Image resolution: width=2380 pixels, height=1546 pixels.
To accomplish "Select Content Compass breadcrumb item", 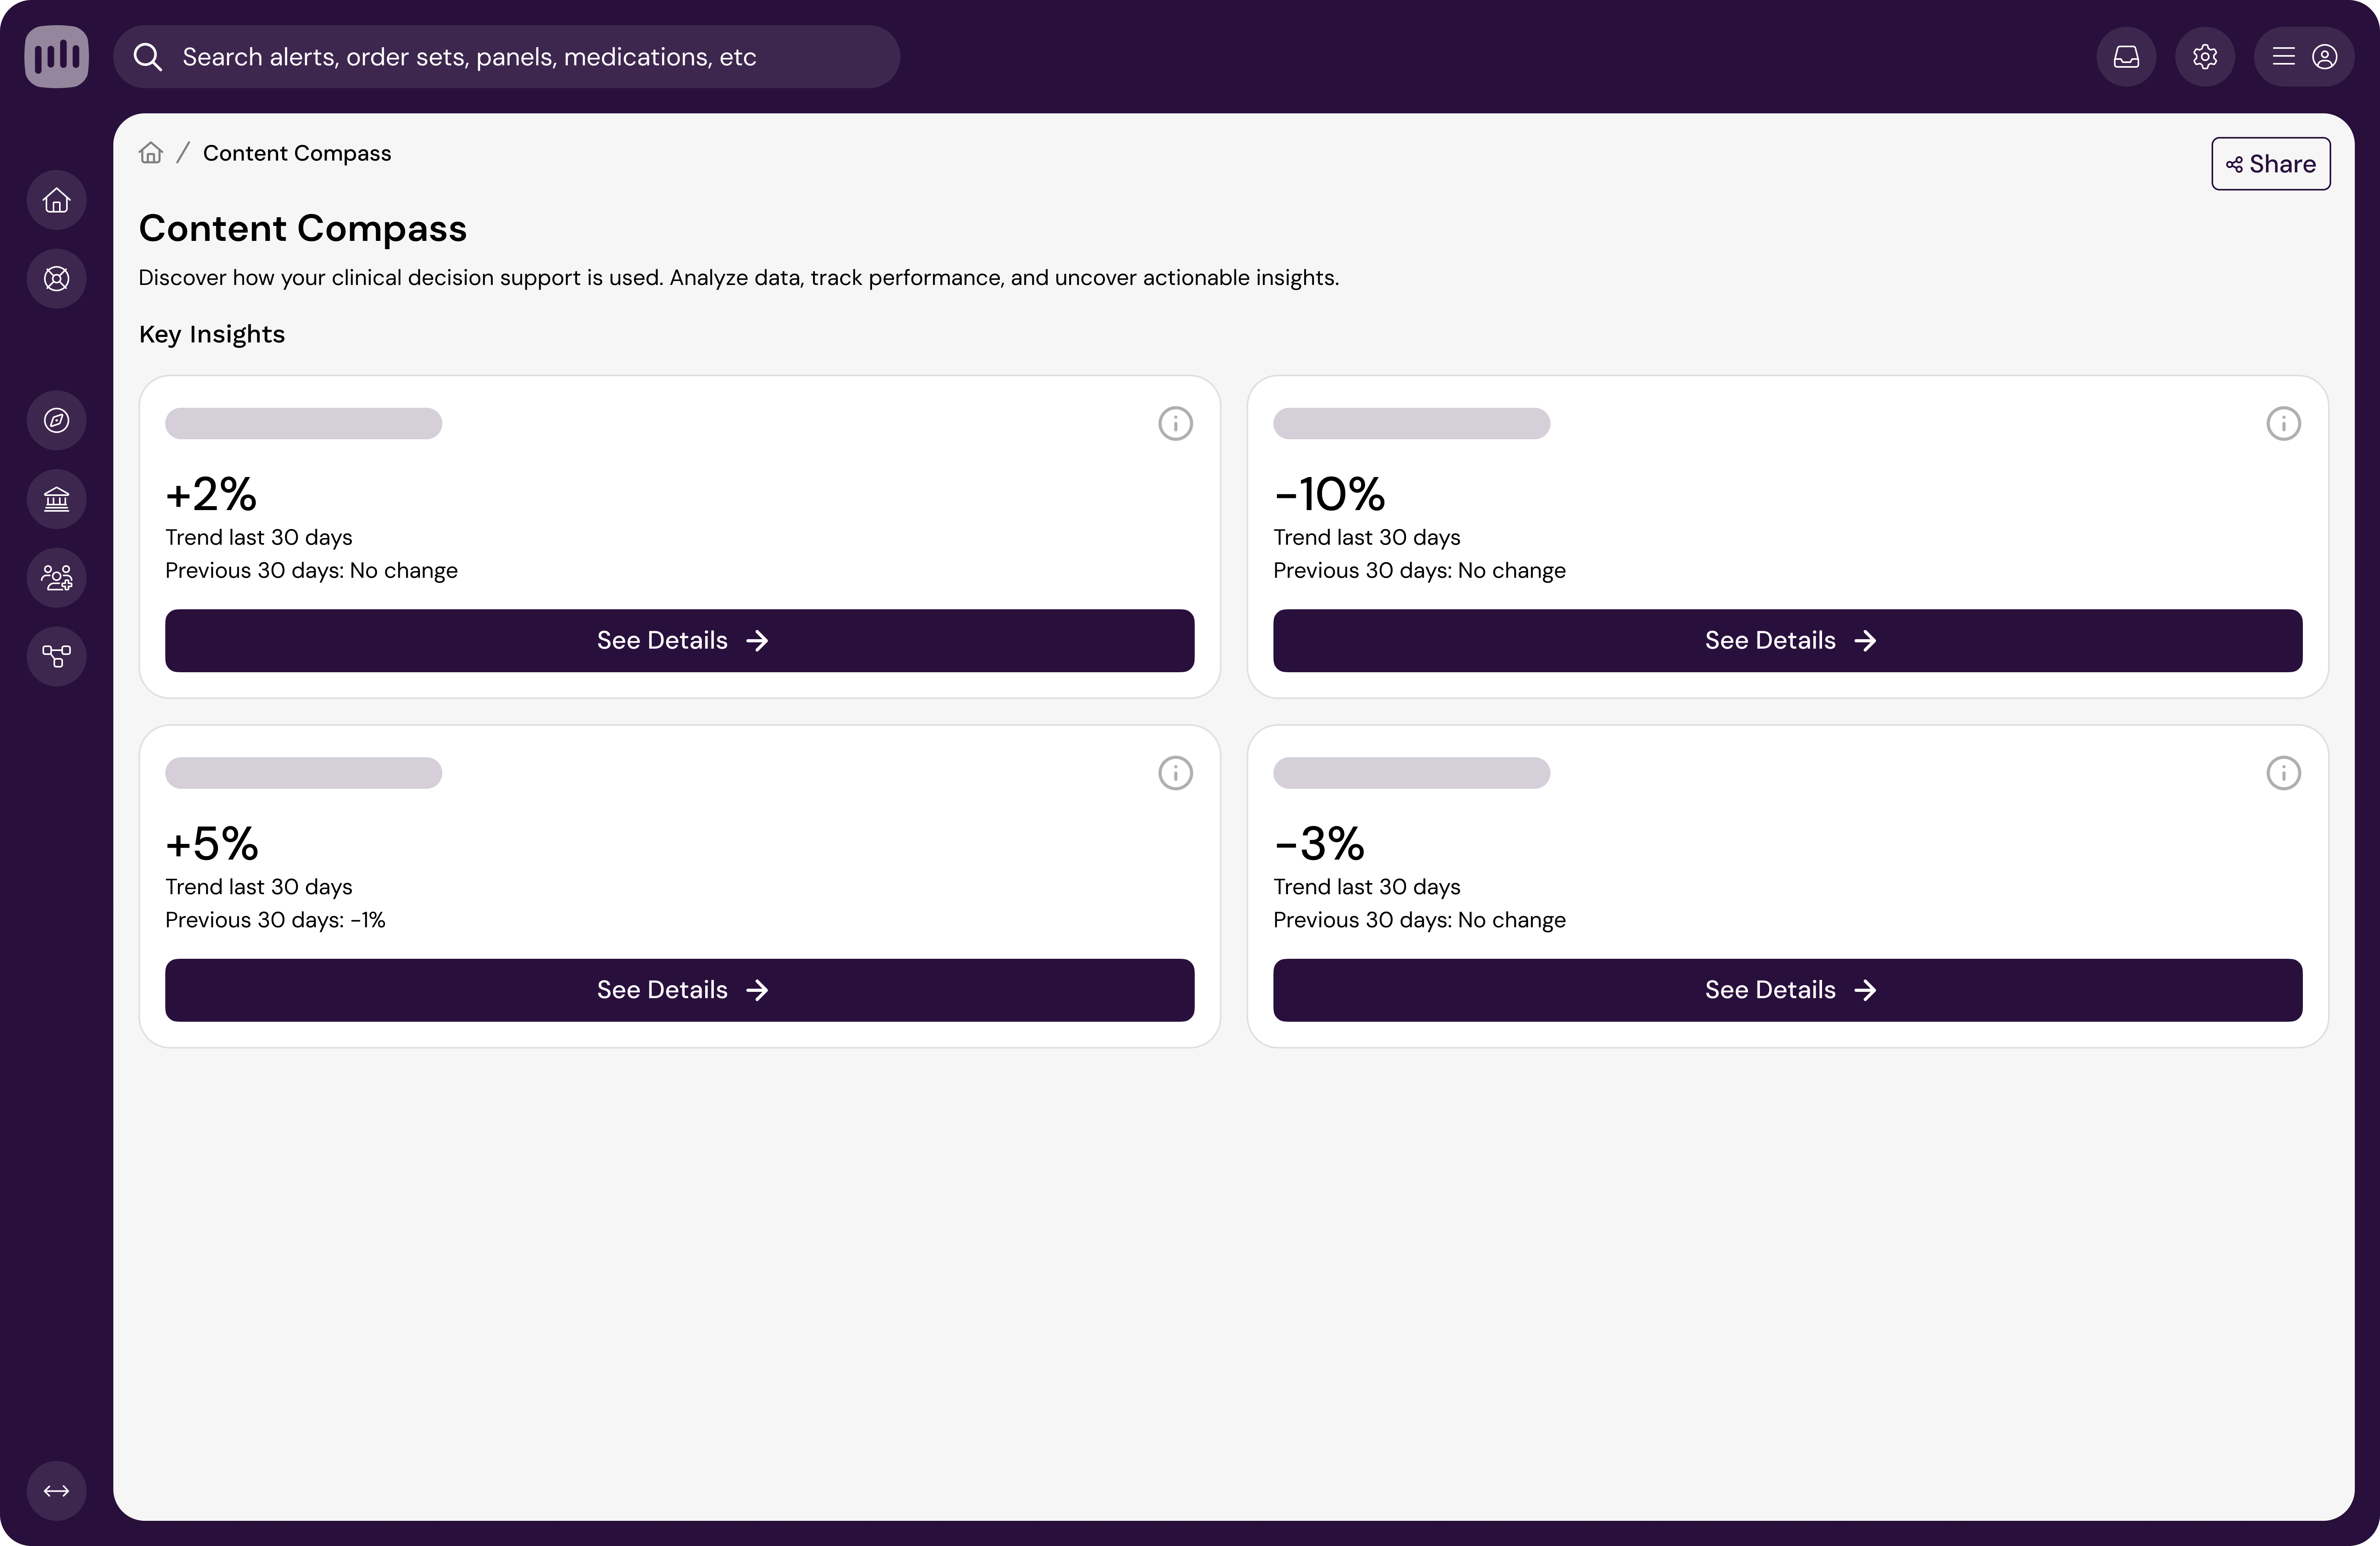I will [x=297, y=153].
